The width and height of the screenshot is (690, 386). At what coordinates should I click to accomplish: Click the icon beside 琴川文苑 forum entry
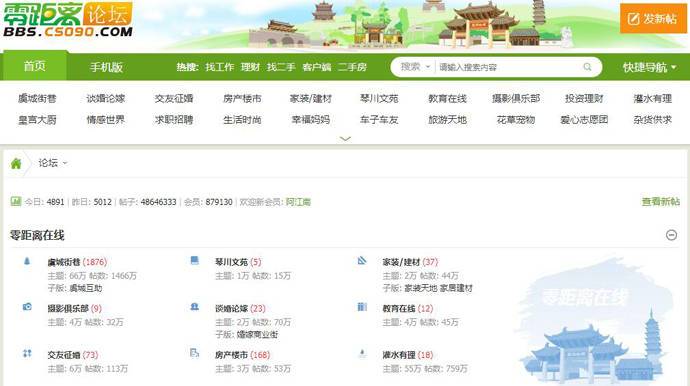point(195,260)
